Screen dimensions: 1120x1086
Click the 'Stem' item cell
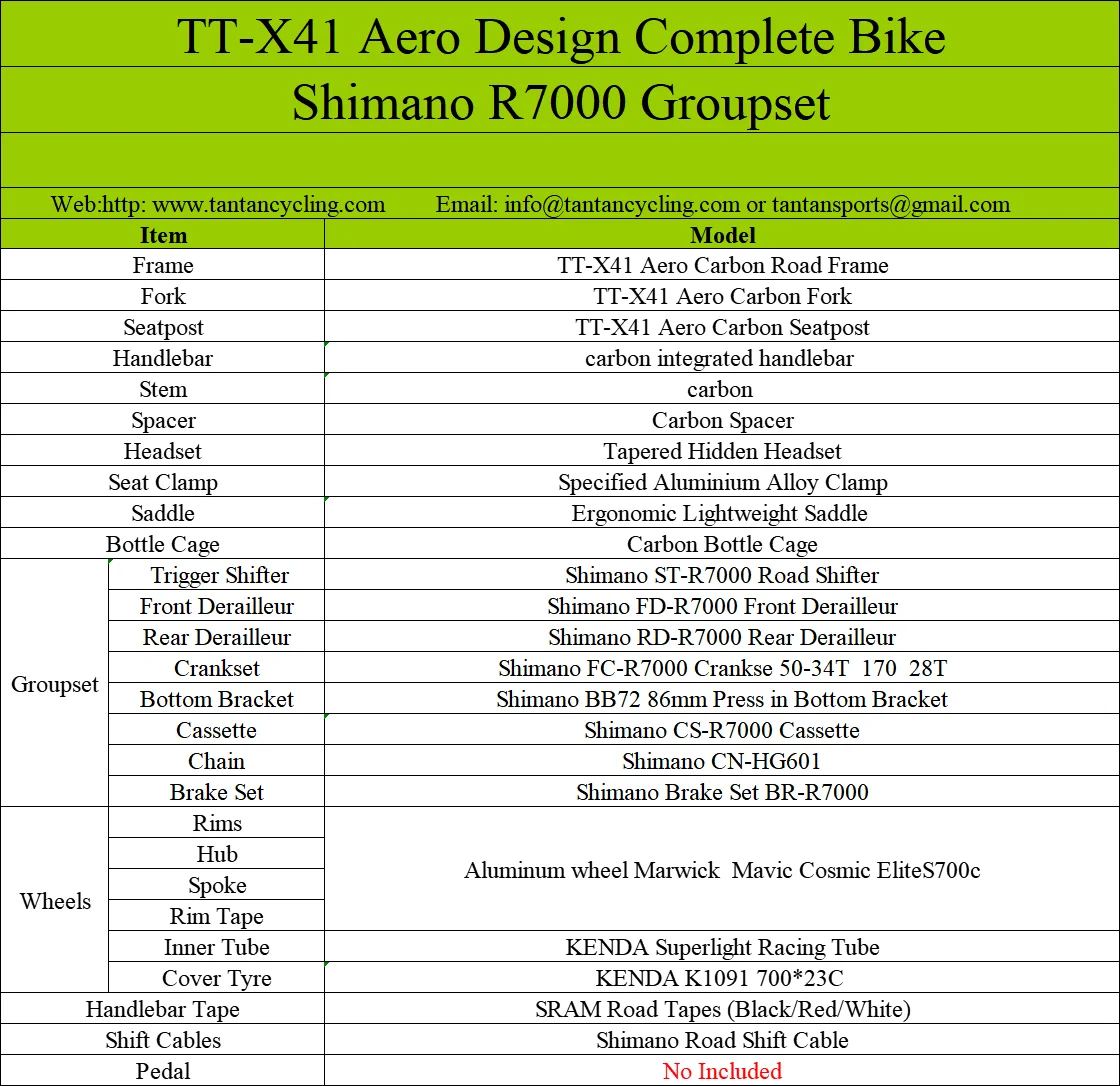(x=162, y=389)
